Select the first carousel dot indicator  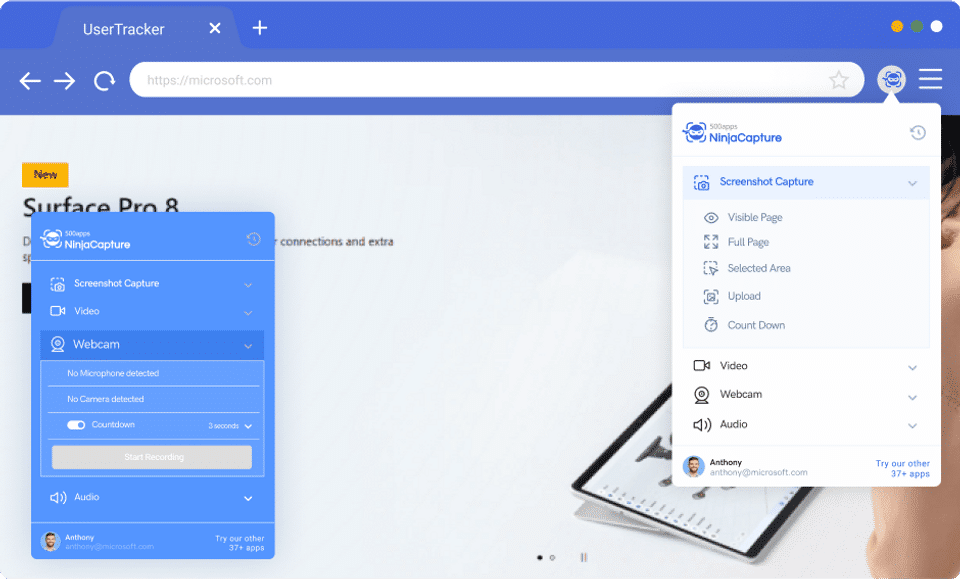point(539,558)
